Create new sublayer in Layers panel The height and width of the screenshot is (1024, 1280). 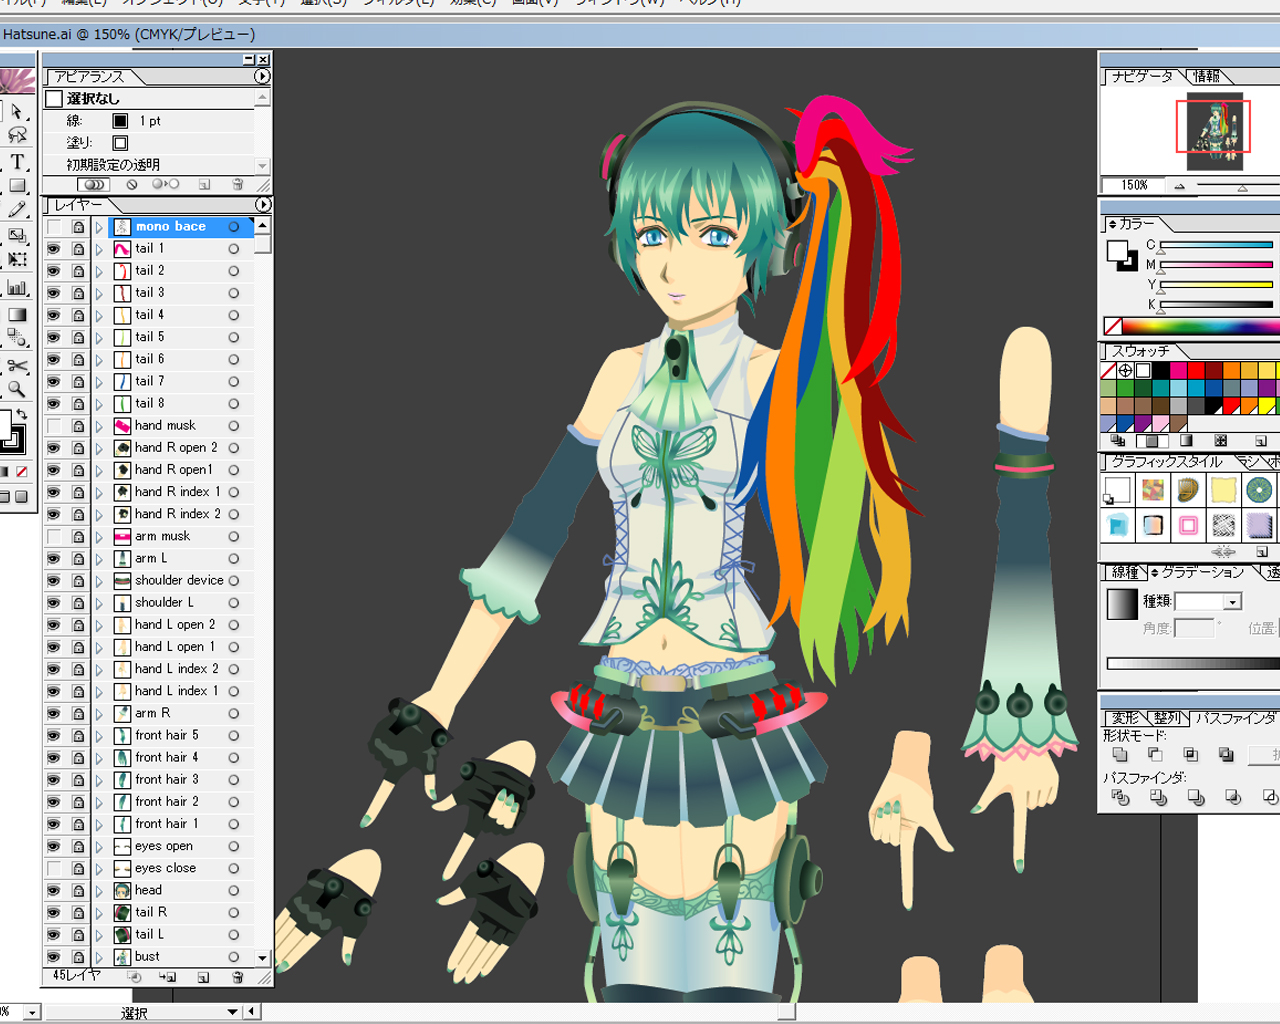tap(167, 977)
